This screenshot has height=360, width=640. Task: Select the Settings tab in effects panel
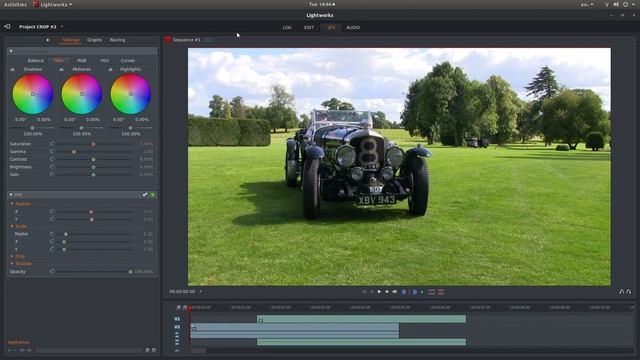point(71,40)
